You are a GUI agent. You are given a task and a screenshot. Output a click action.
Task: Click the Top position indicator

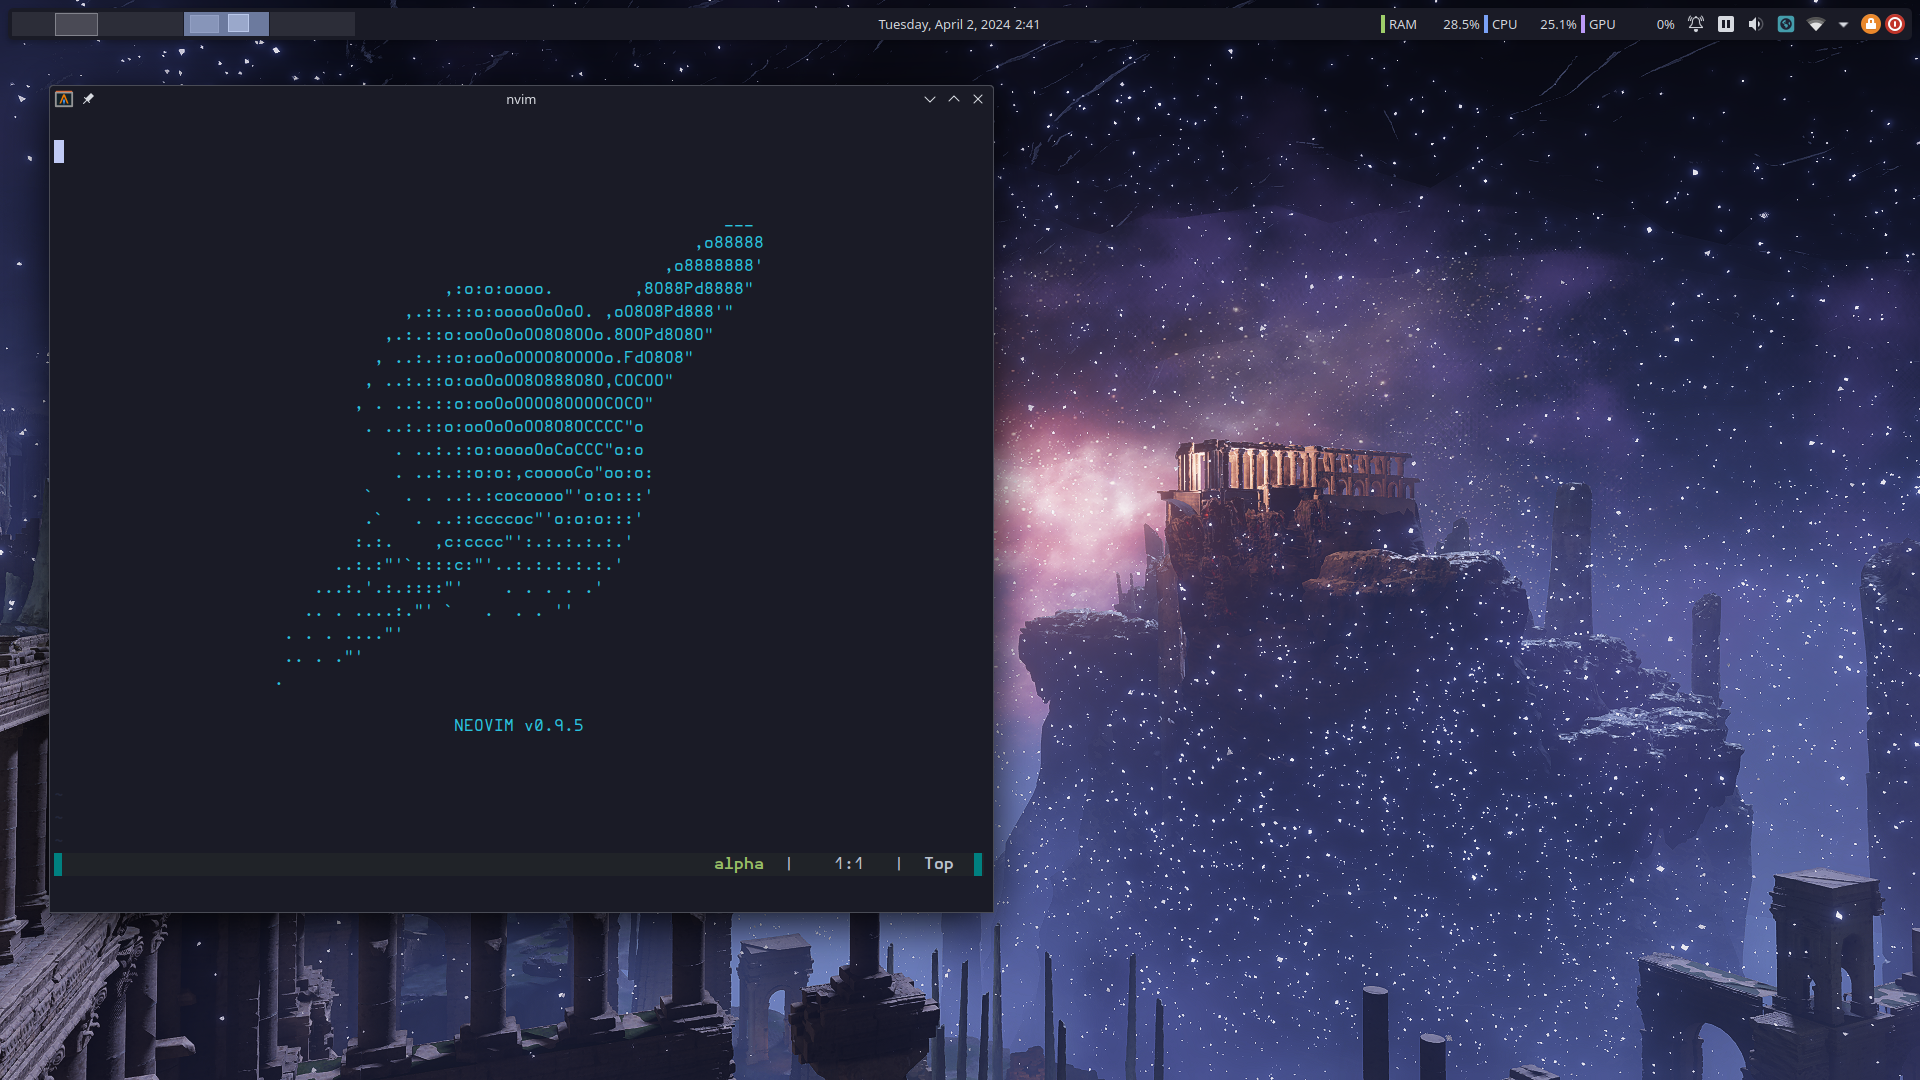pyautogui.click(x=938, y=864)
